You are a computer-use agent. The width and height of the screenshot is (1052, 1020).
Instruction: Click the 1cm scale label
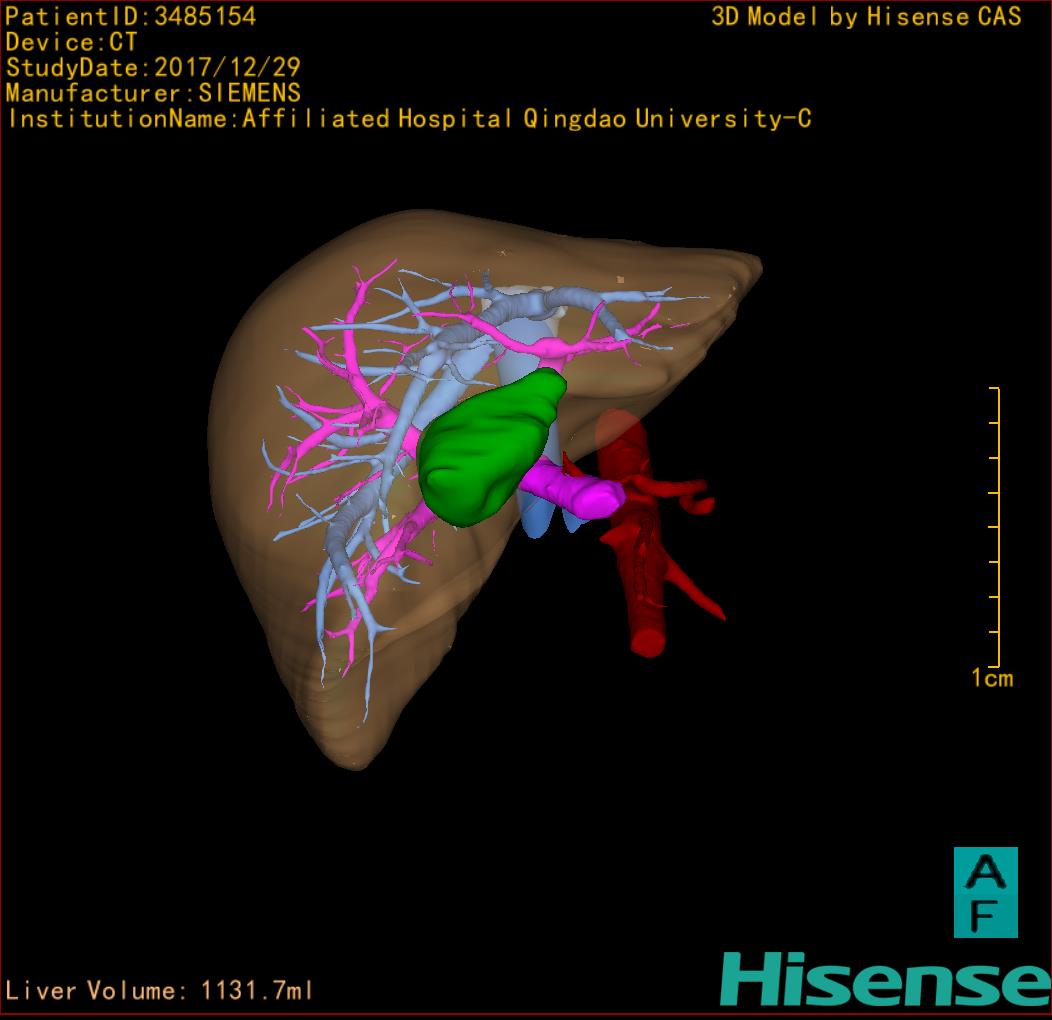991,679
